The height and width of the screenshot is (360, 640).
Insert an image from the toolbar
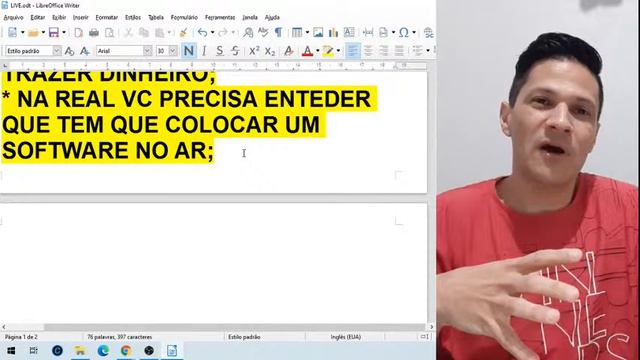318,32
